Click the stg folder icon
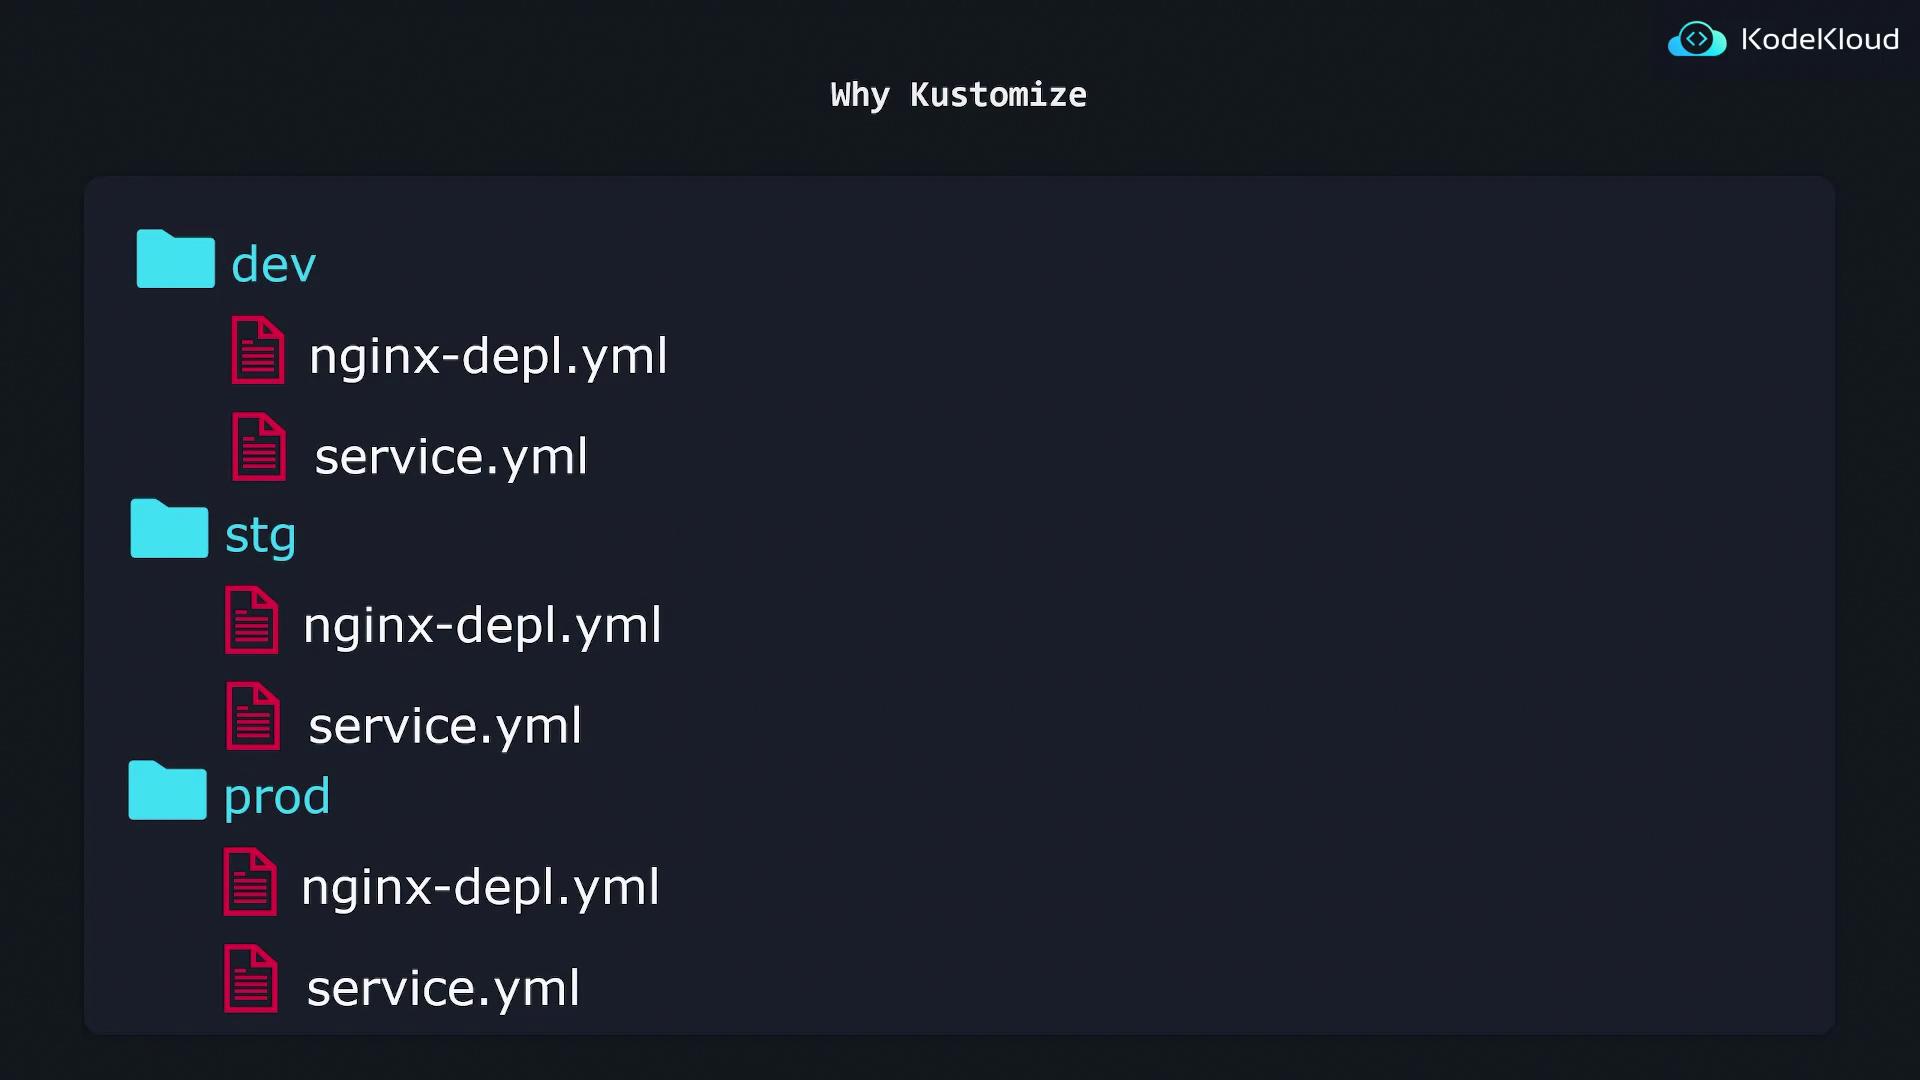This screenshot has width=1920, height=1080. pyautogui.click(x=169, y=528)
